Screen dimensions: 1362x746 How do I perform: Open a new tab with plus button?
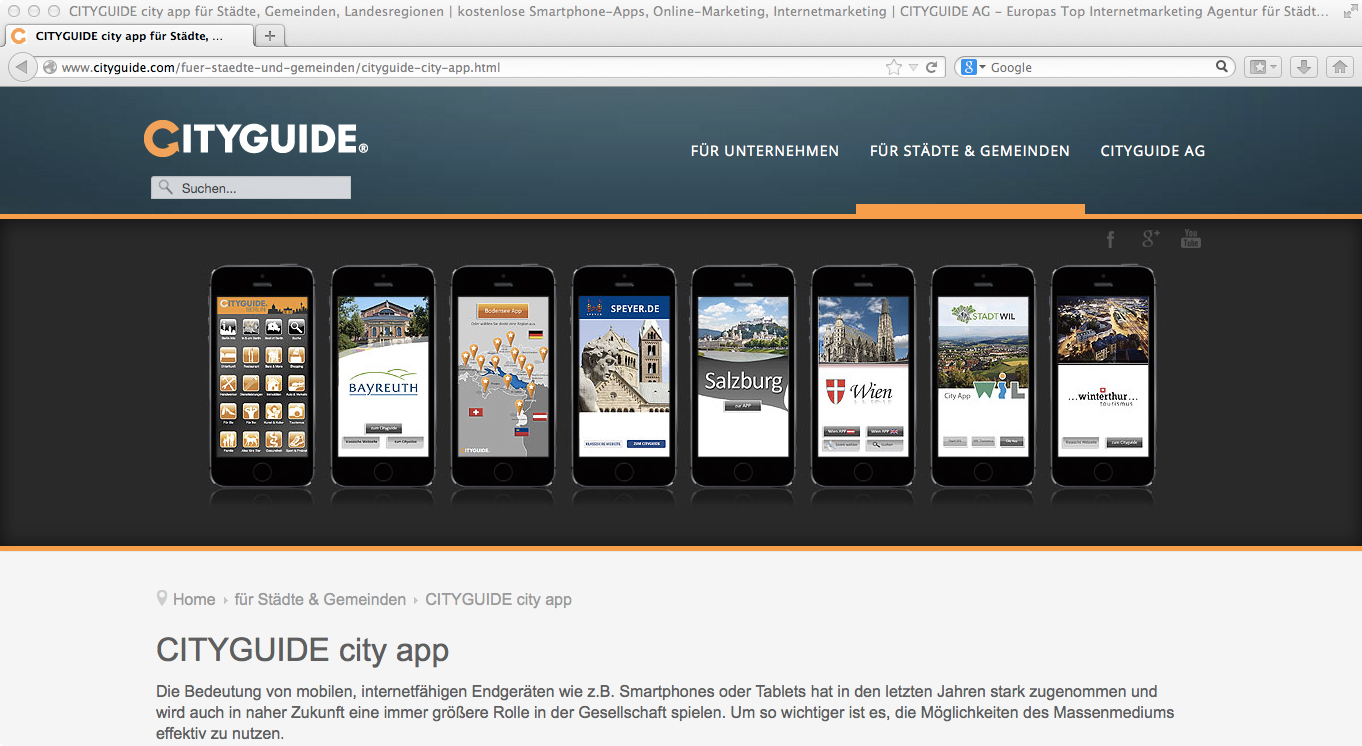coord(270,35)
